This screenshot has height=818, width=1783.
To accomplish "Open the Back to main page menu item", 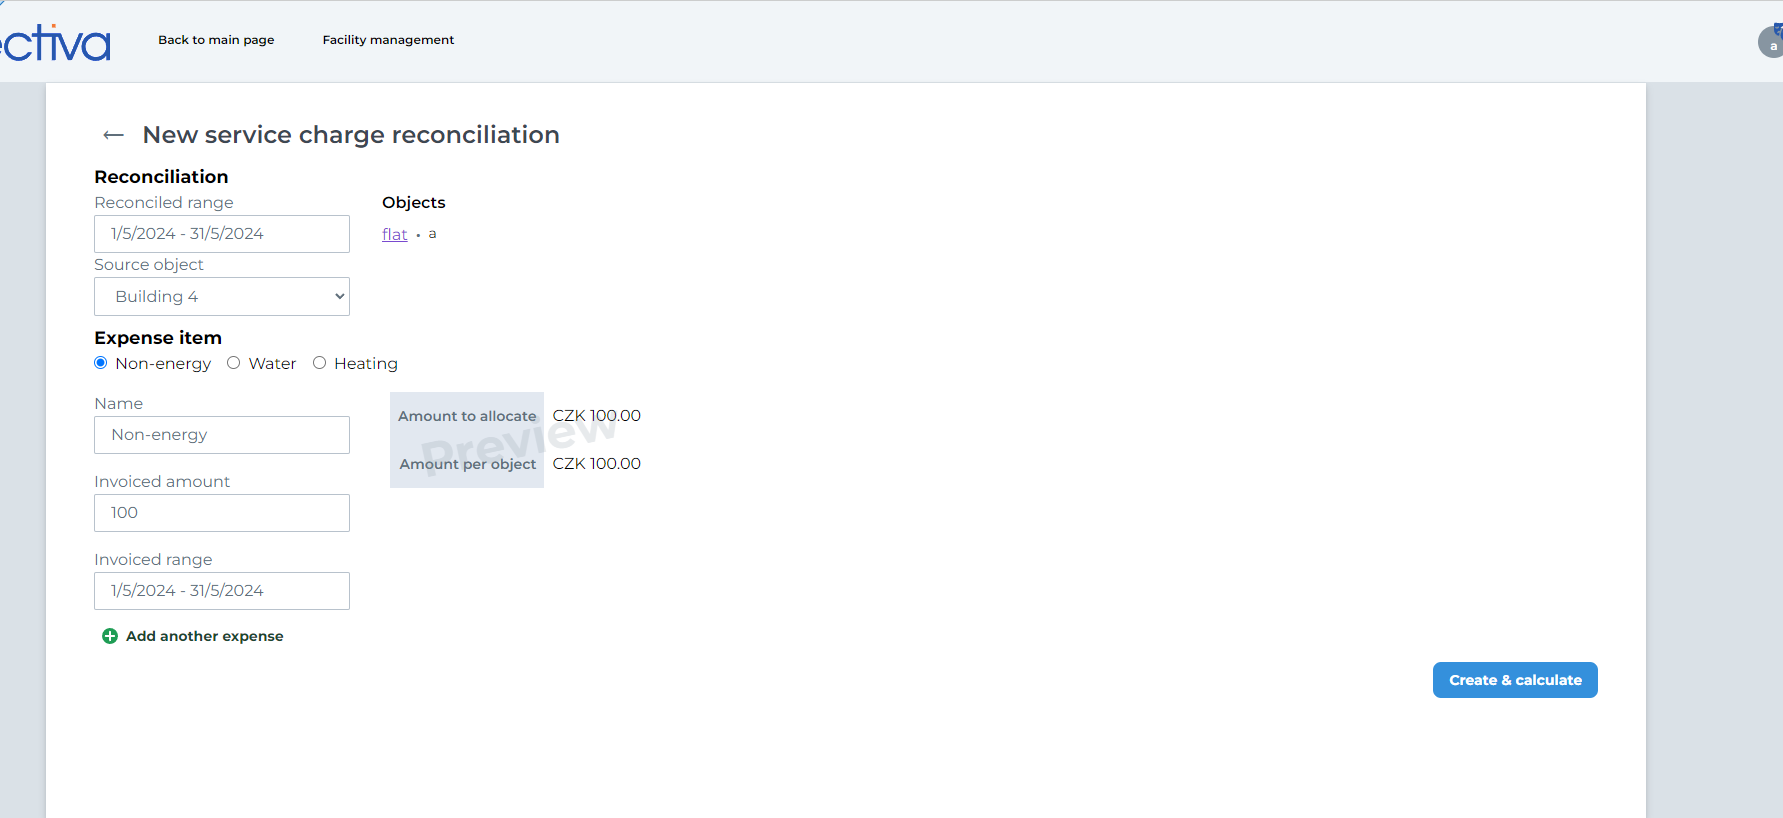I will pos(216,40).
